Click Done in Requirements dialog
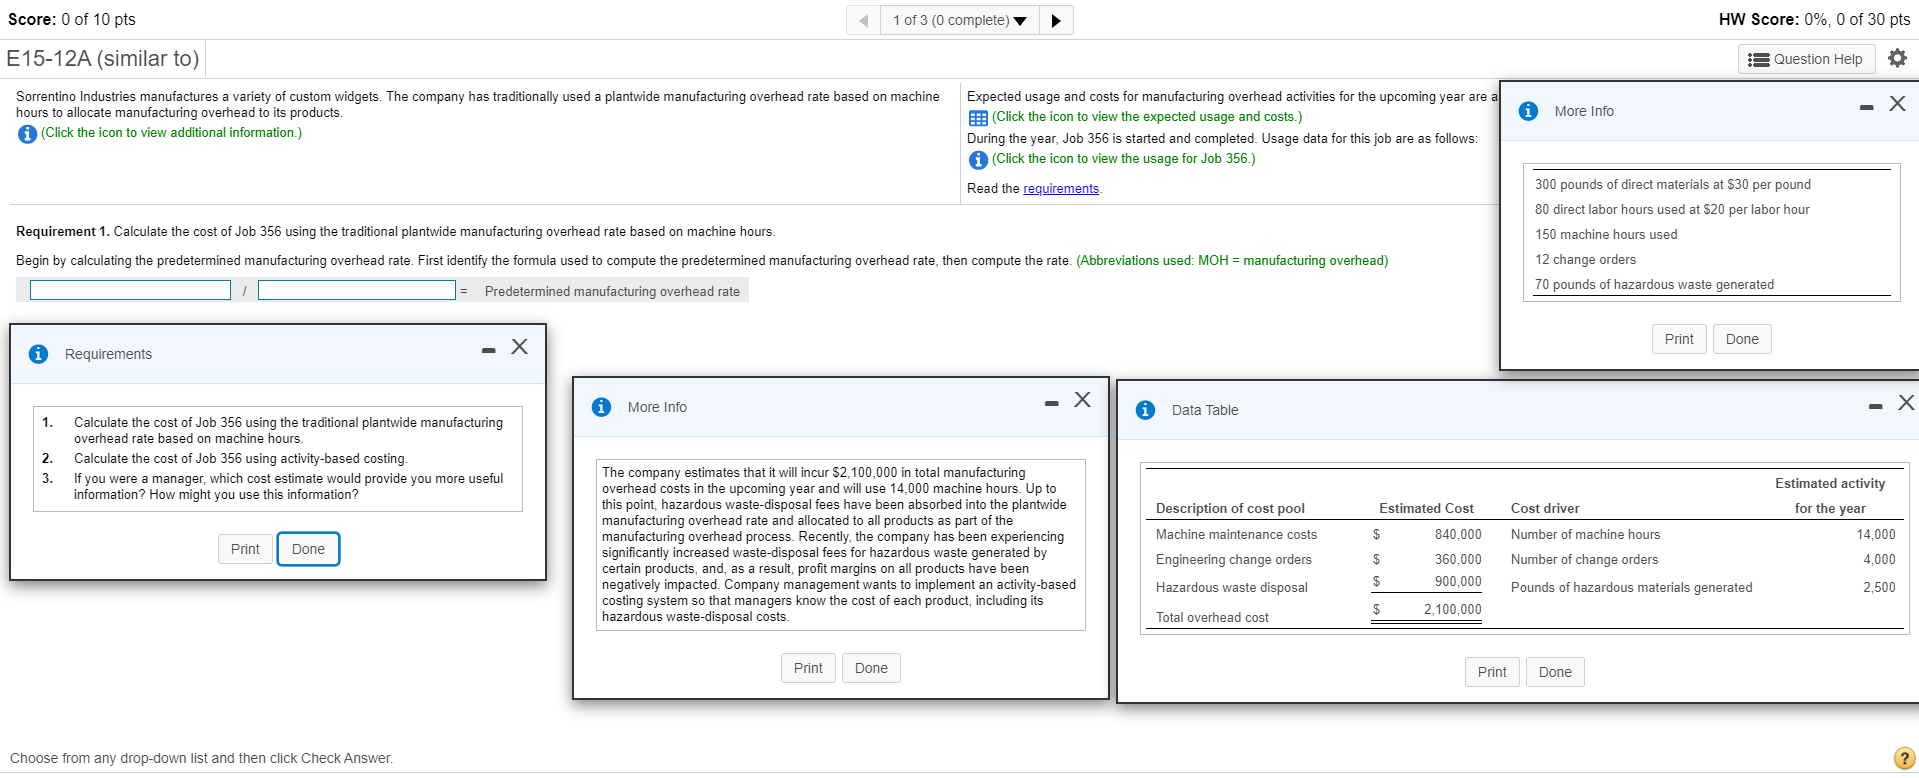1919x778 pixels. [x=308, y=549]
